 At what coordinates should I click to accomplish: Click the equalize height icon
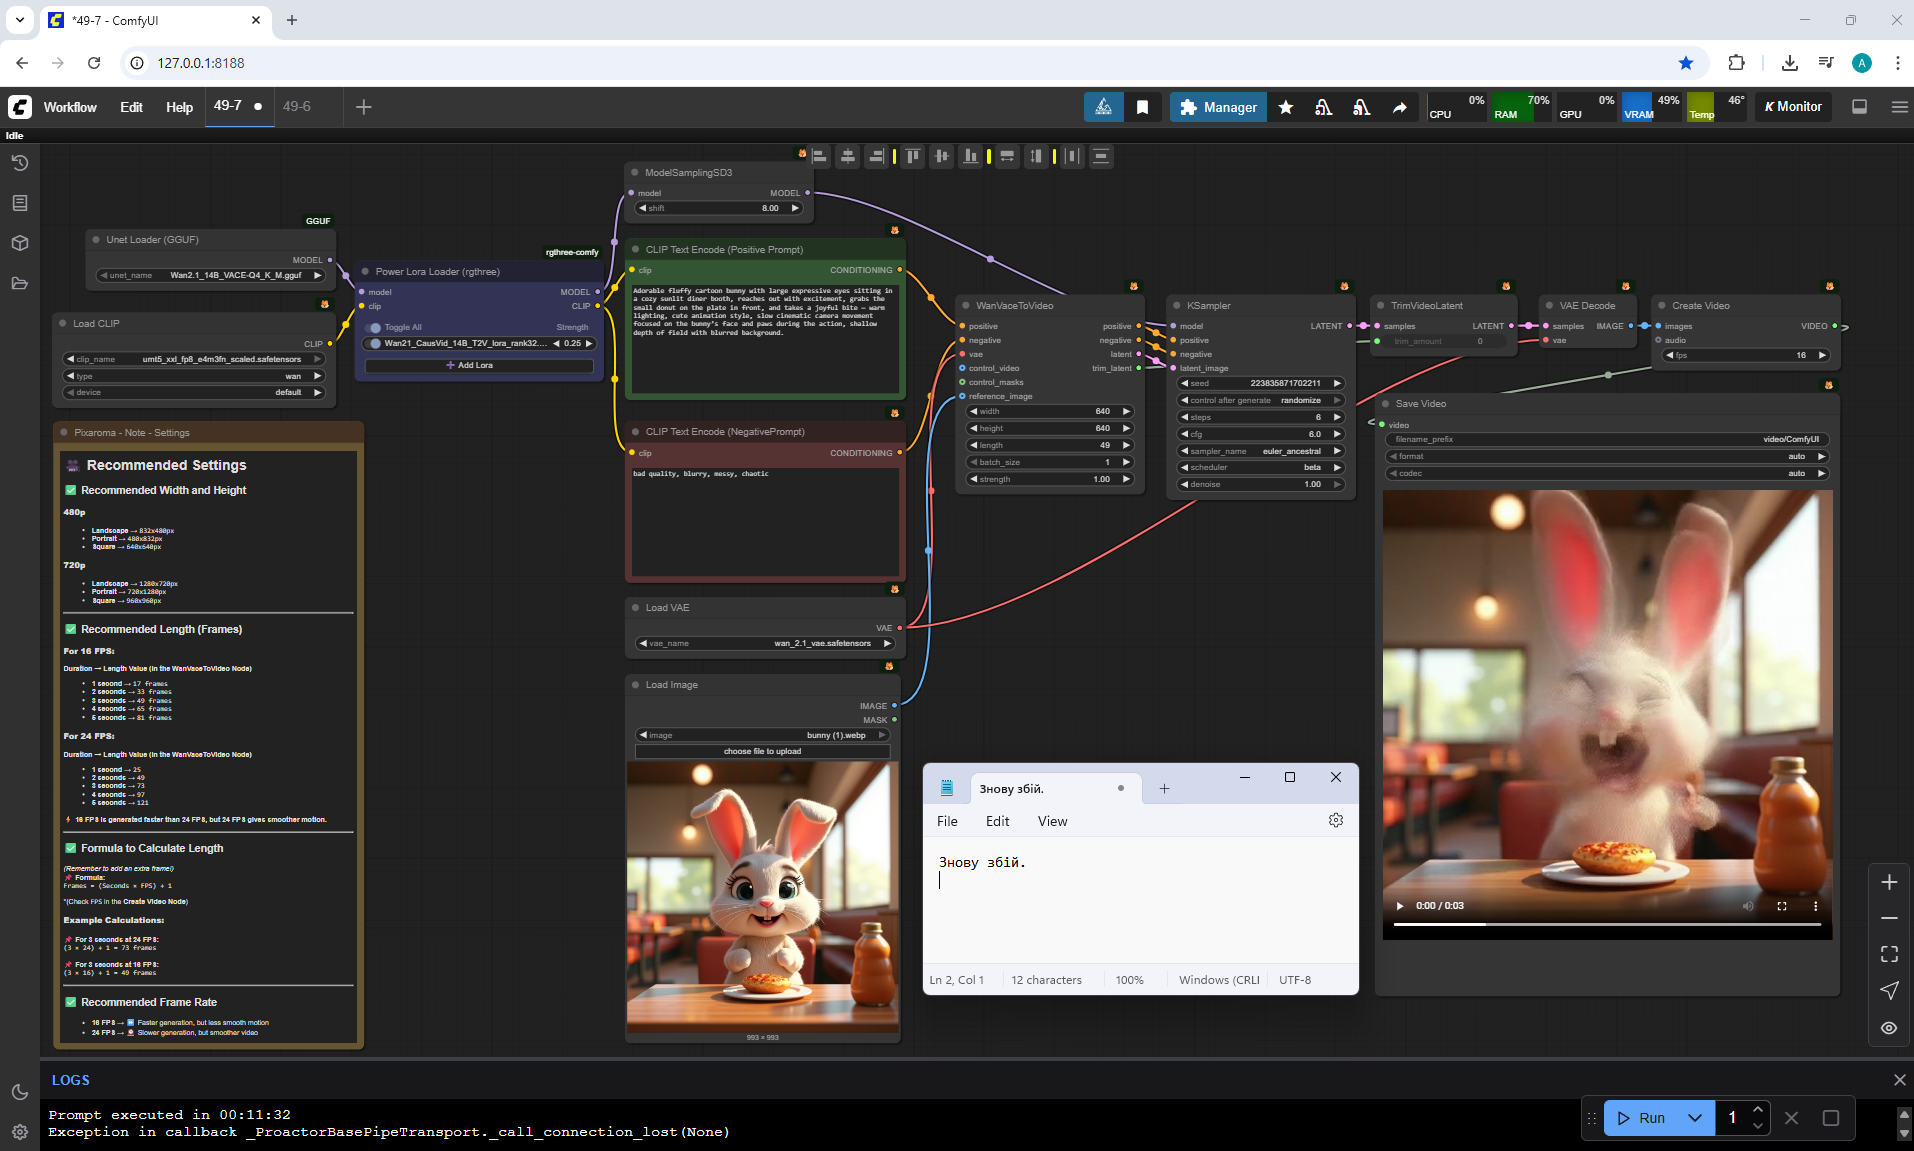tap(1036, 156)
